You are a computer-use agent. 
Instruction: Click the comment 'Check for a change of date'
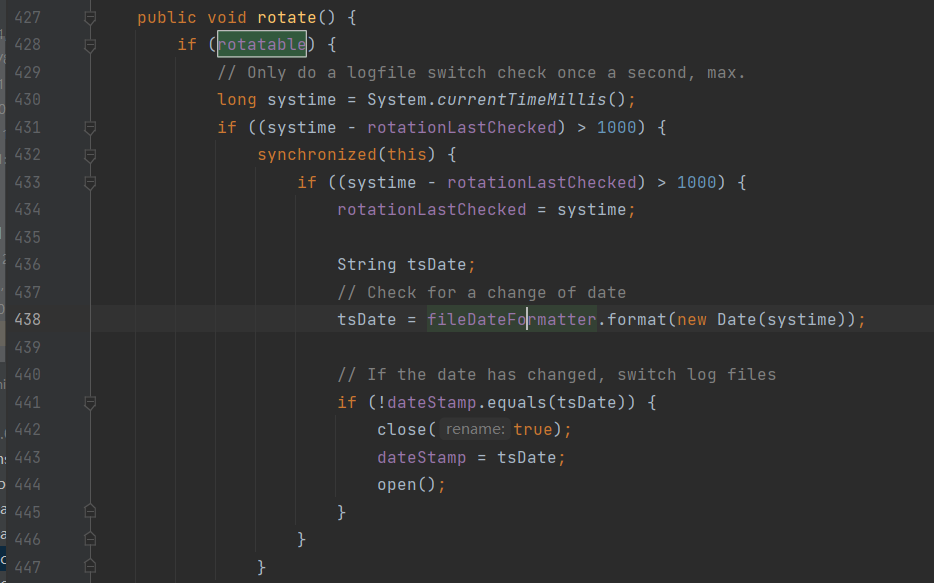[495, 293]
